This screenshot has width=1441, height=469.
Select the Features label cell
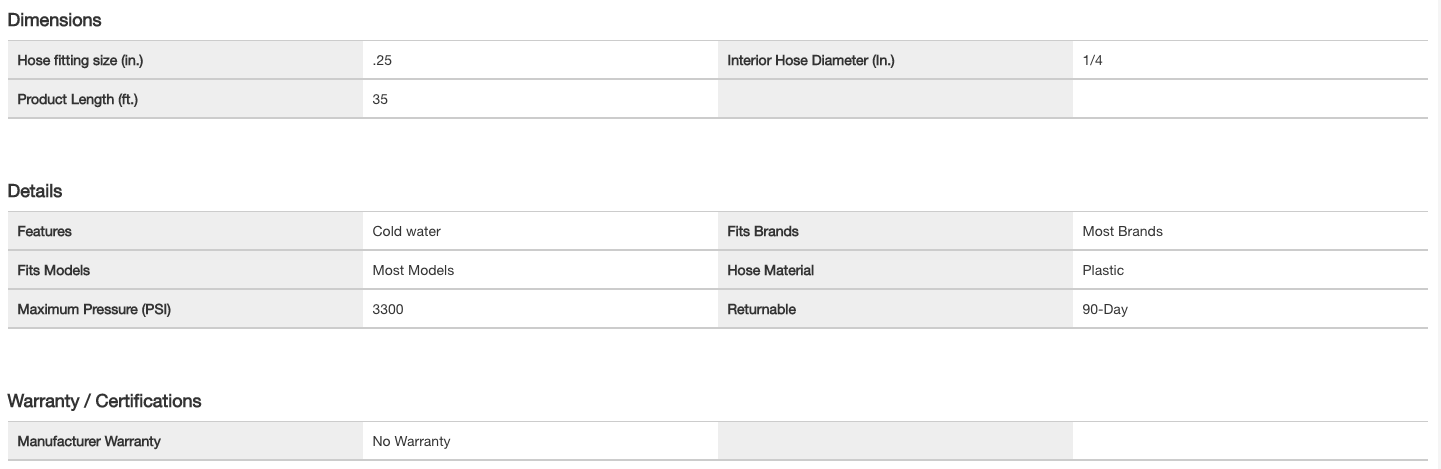[44, 231]
